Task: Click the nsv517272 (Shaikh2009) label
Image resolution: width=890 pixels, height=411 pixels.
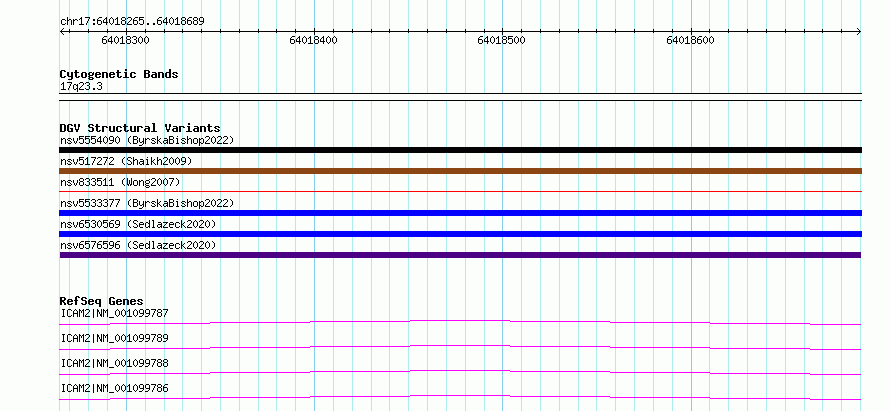Action: click(126, 161)
